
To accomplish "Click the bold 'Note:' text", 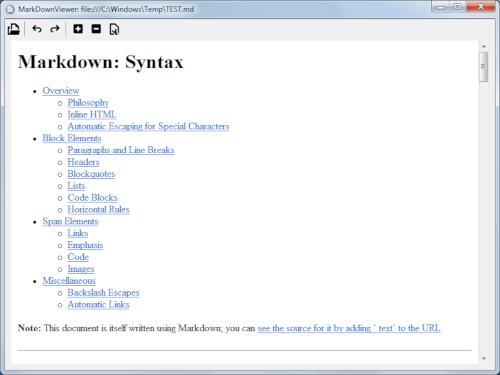I will pyautogui.click(x=29, y=328).
